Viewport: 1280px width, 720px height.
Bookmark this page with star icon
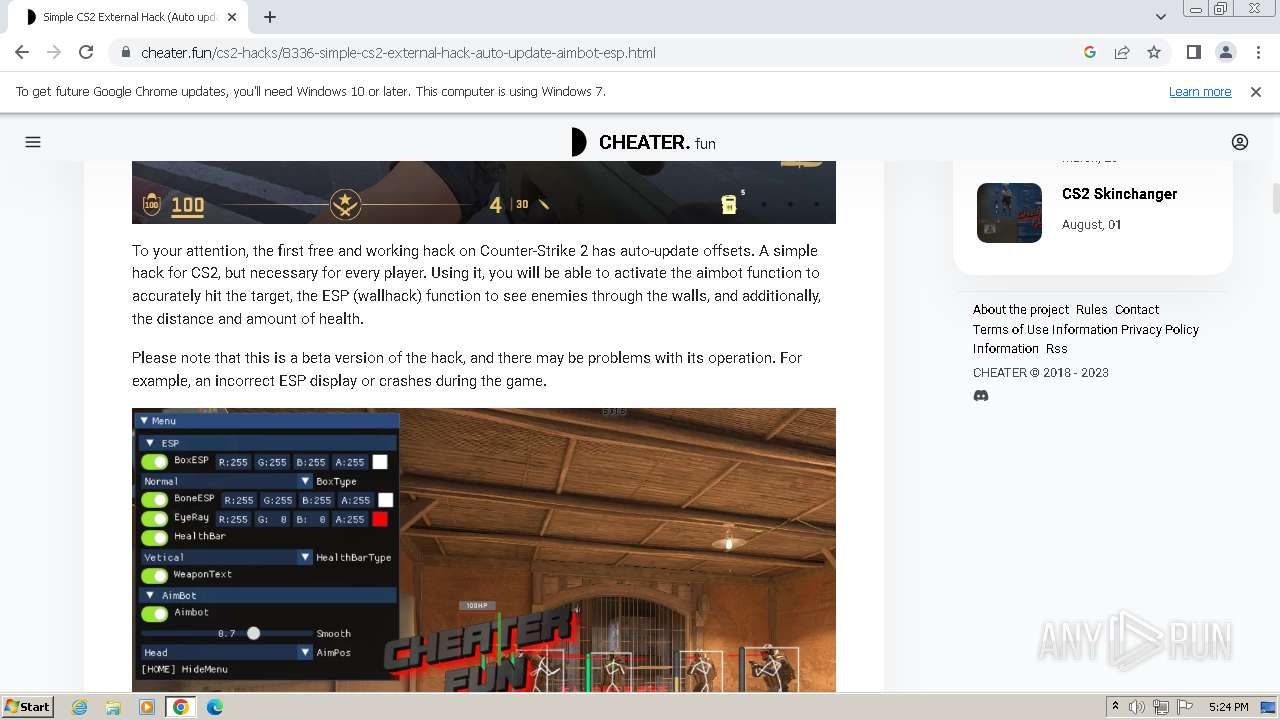(x=1154, y=52)
